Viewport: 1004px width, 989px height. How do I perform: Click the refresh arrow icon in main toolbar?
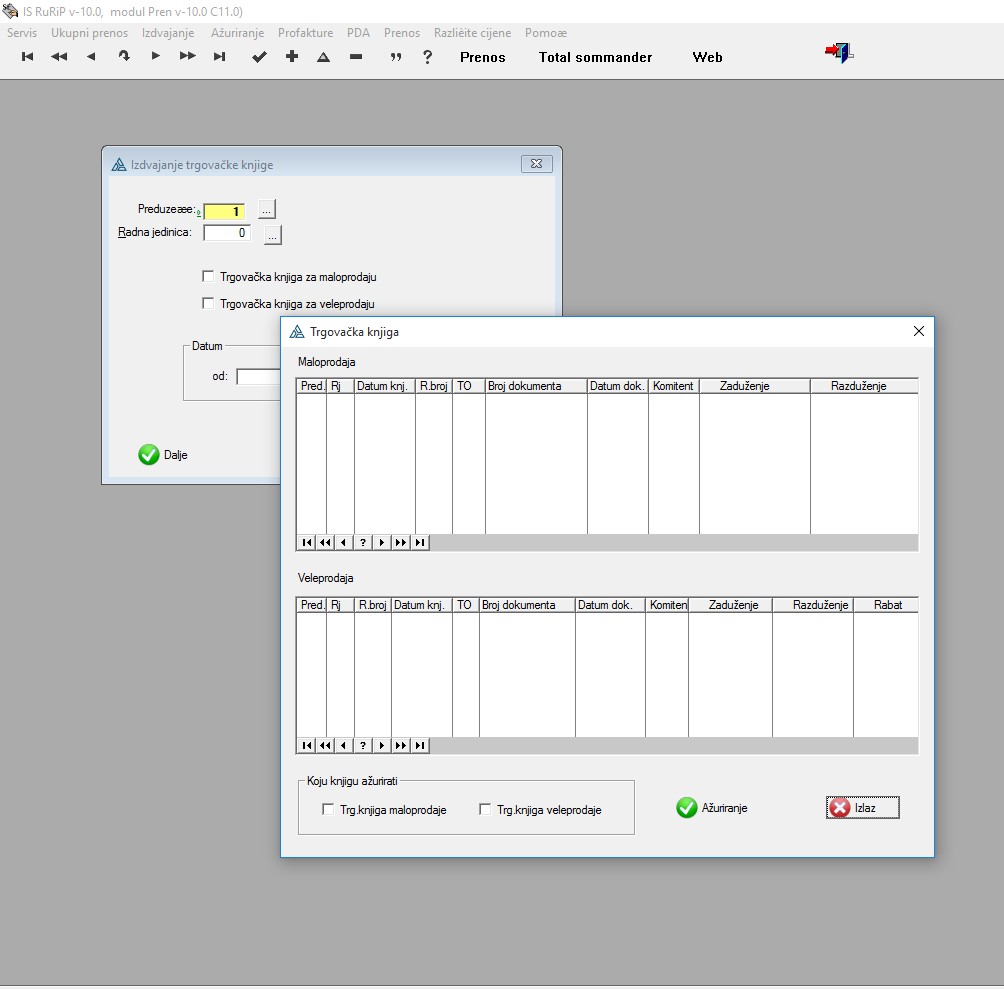click(124, 57)
